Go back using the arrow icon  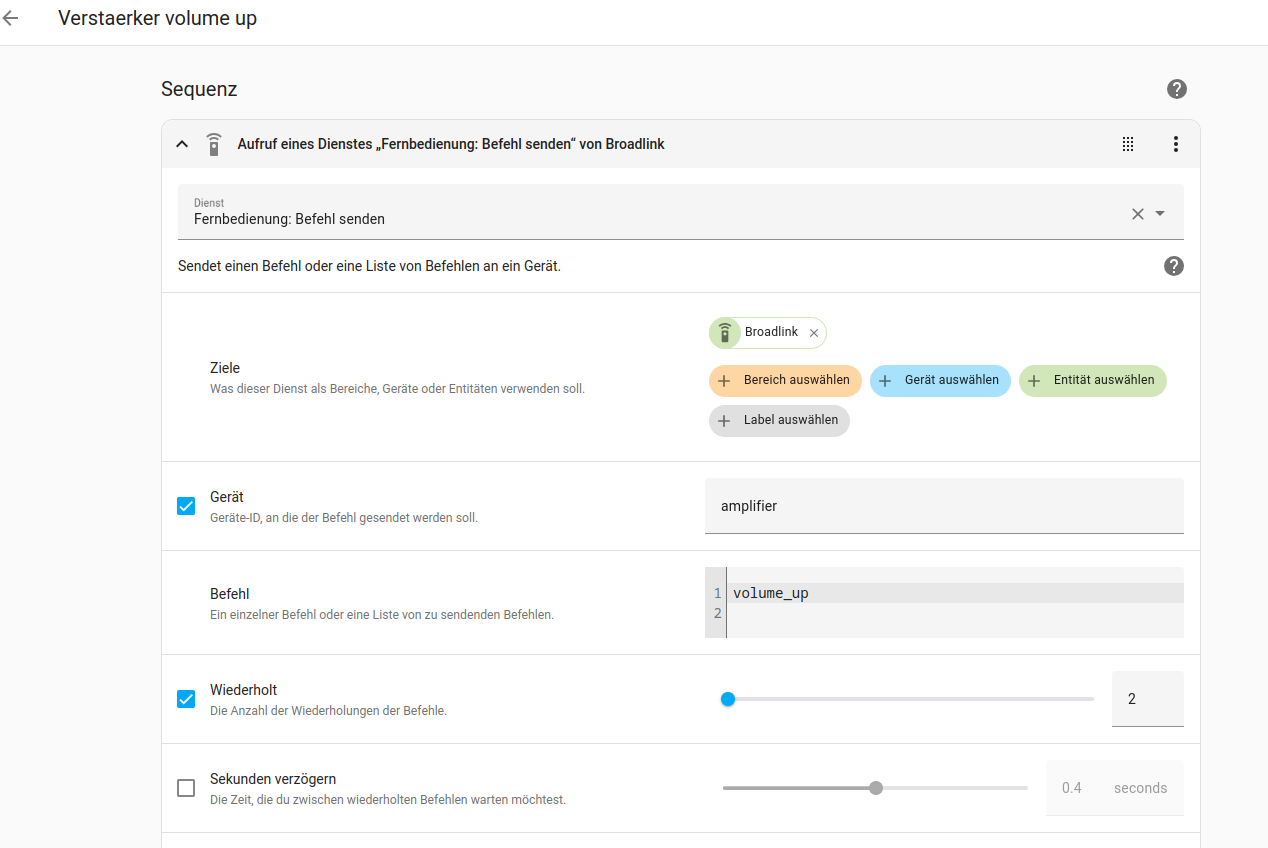11,19
